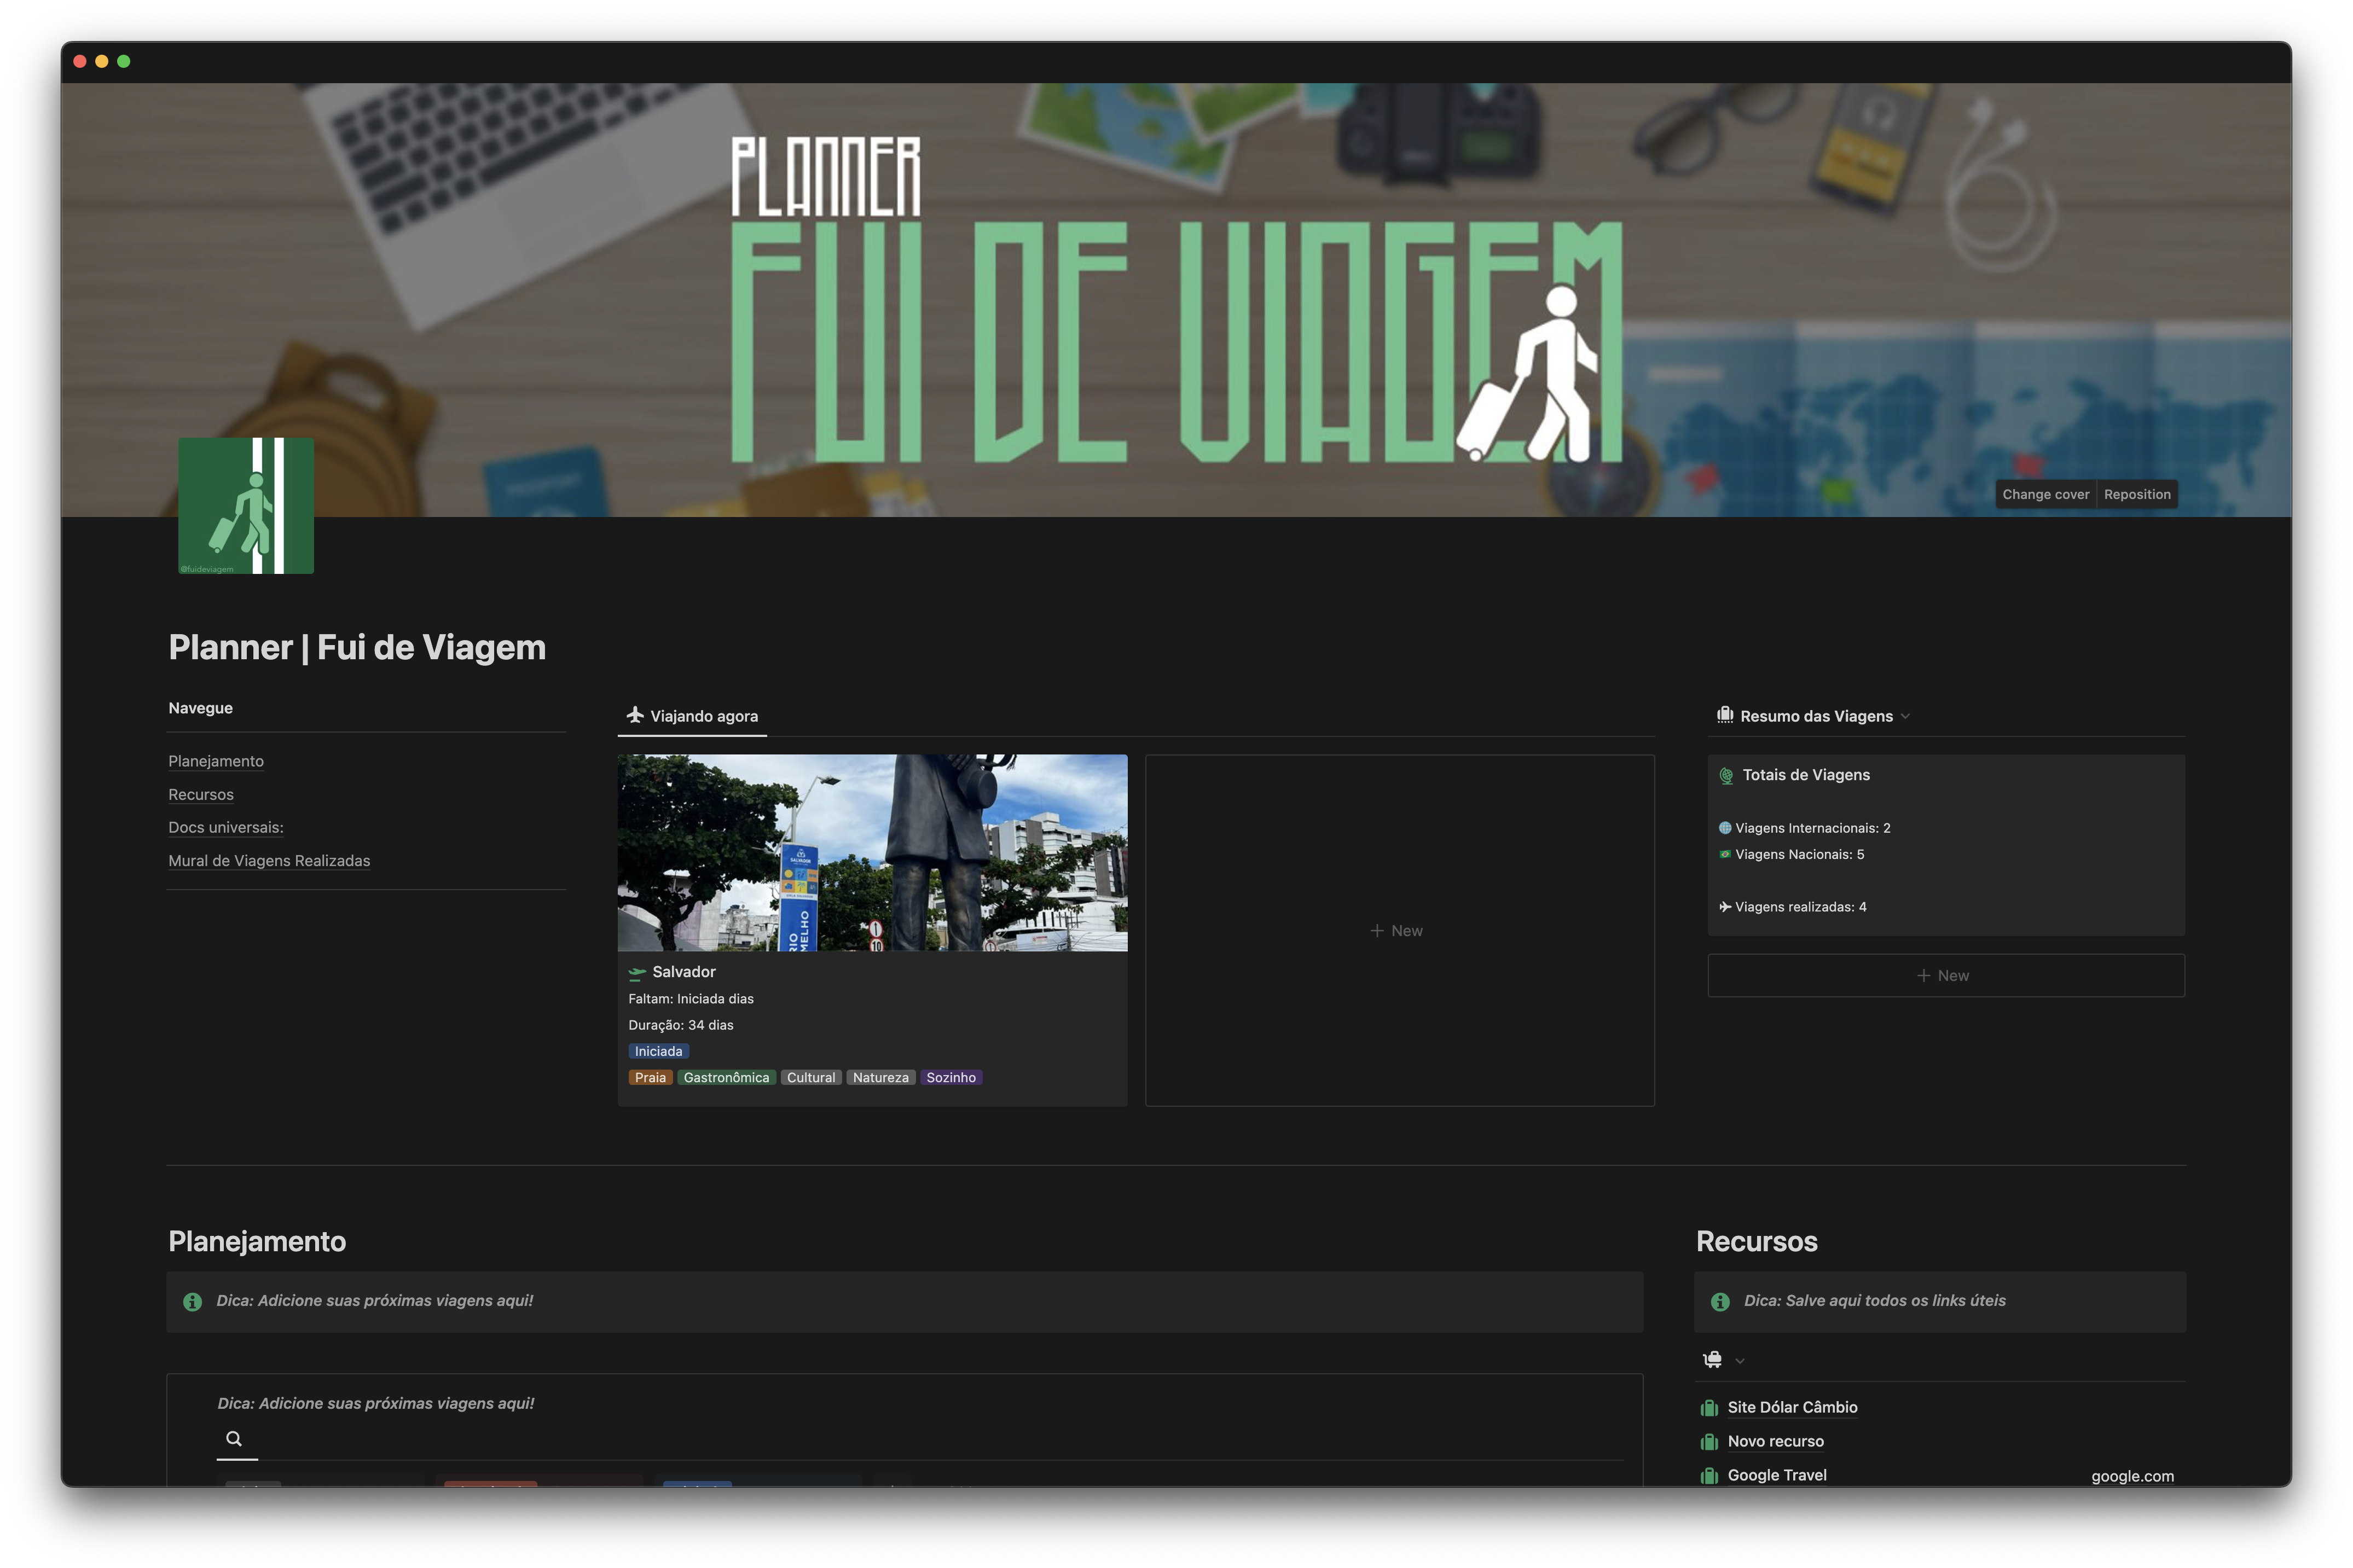Click the Totais de Viagens card title
The image size is (2353, 1568).
point(1805,775)
